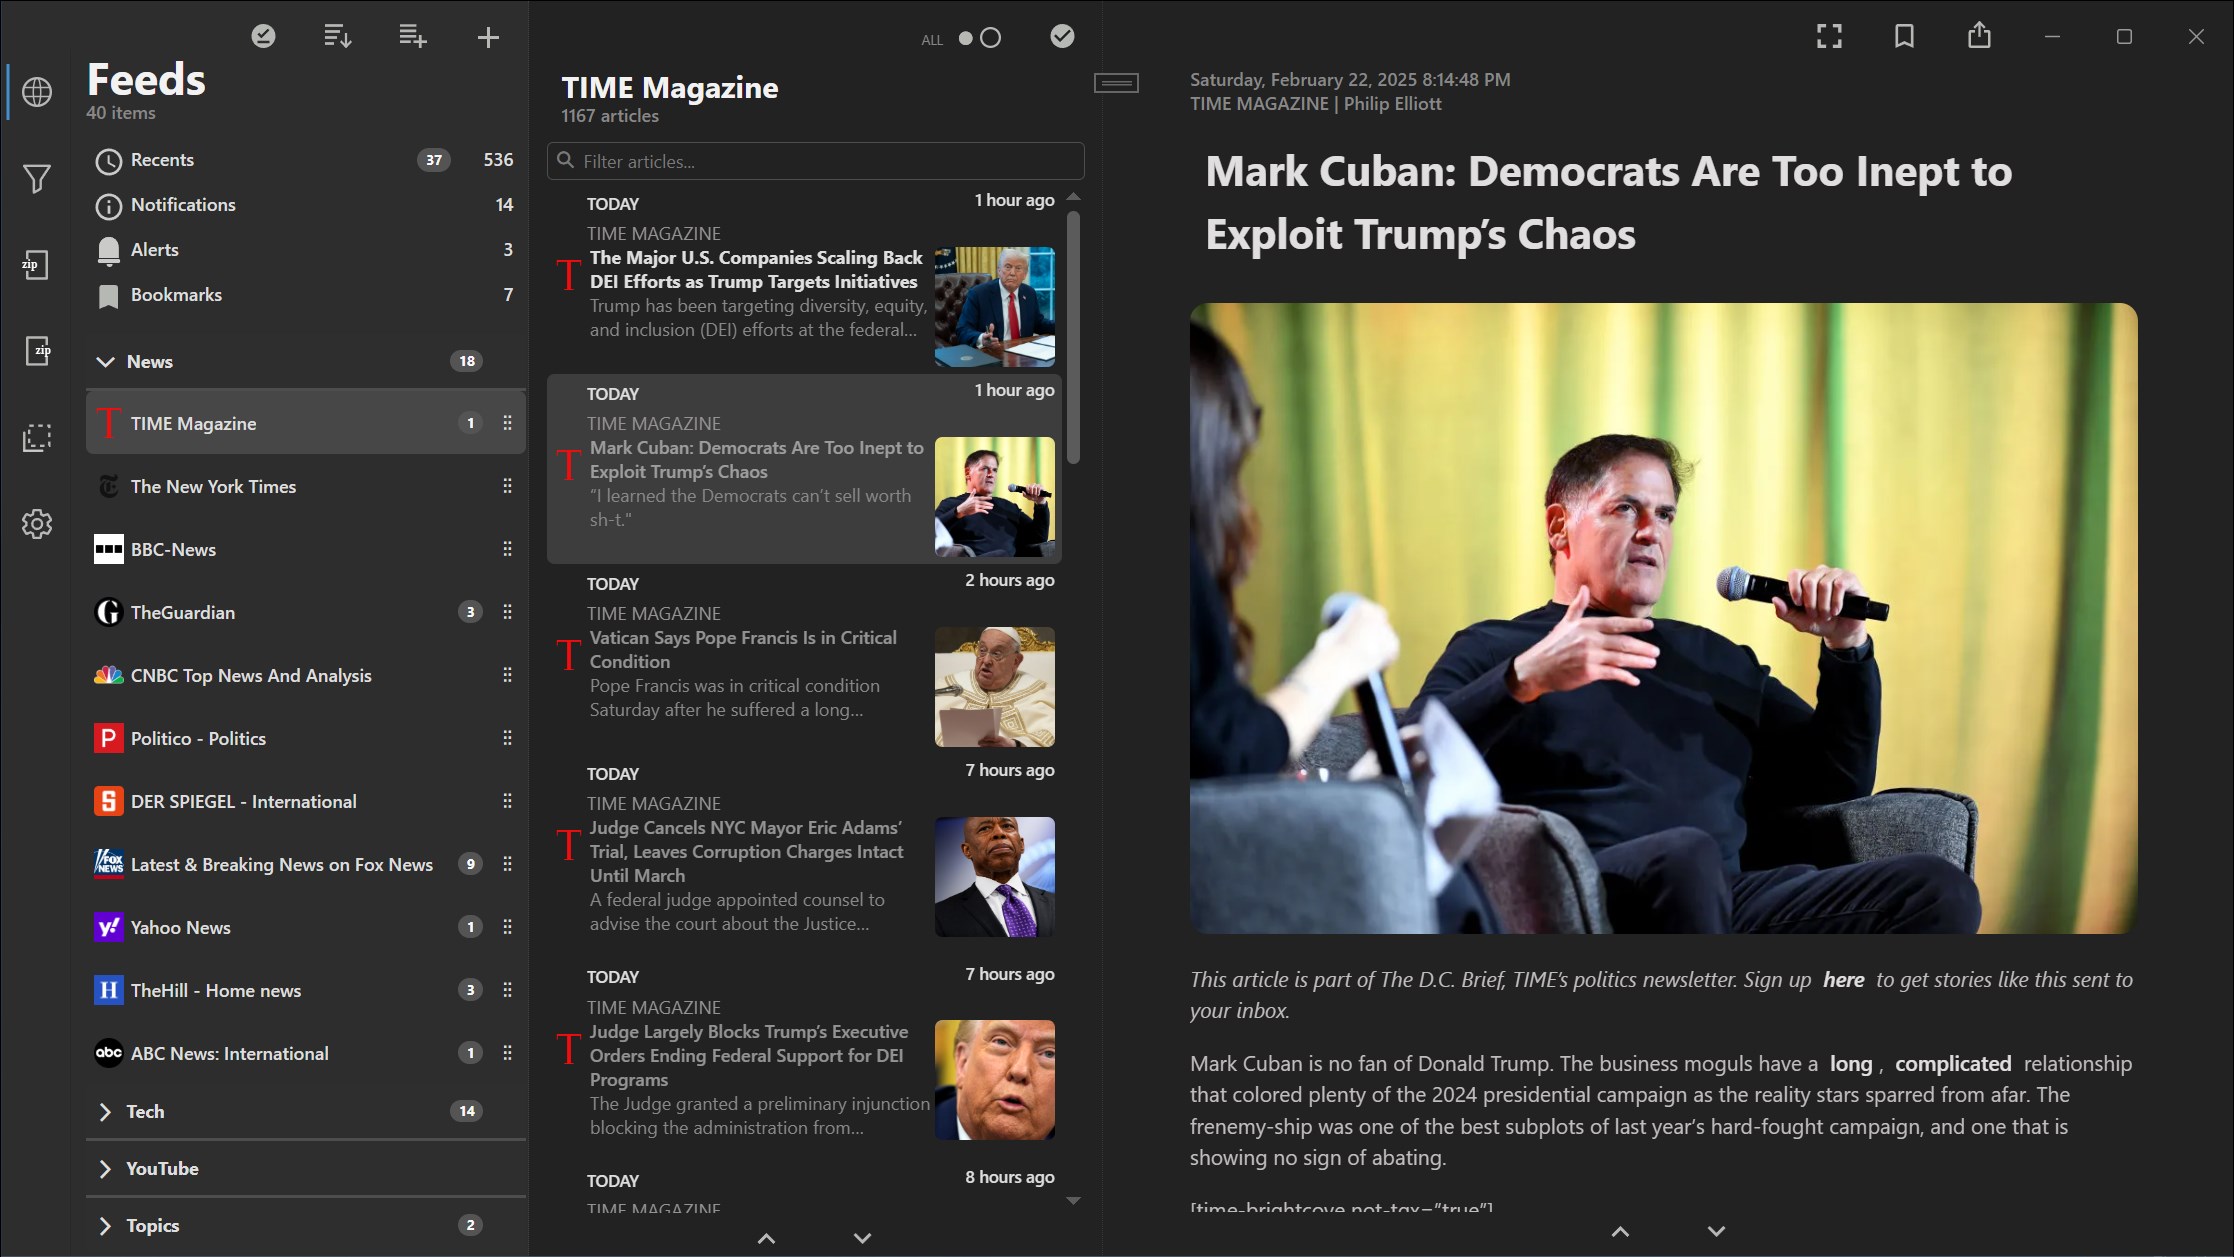The image size is (2234, 1257).
Task: Expand the Tech feed group
Action: pyautogui.click(x=106, y=1112)
